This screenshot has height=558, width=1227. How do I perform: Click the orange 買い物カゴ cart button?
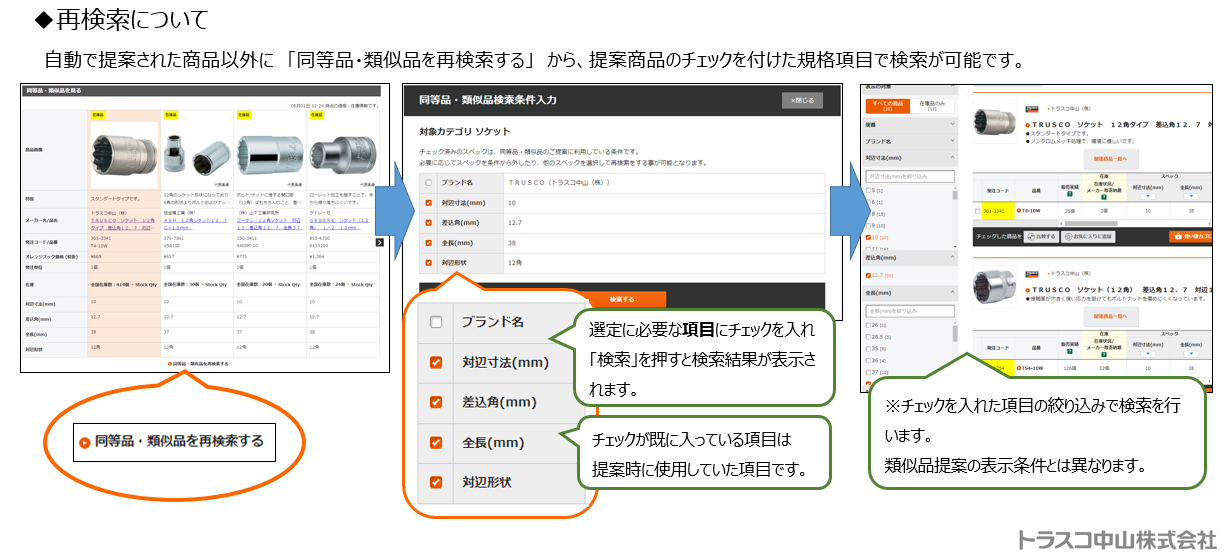click(x=1190, y=237)
